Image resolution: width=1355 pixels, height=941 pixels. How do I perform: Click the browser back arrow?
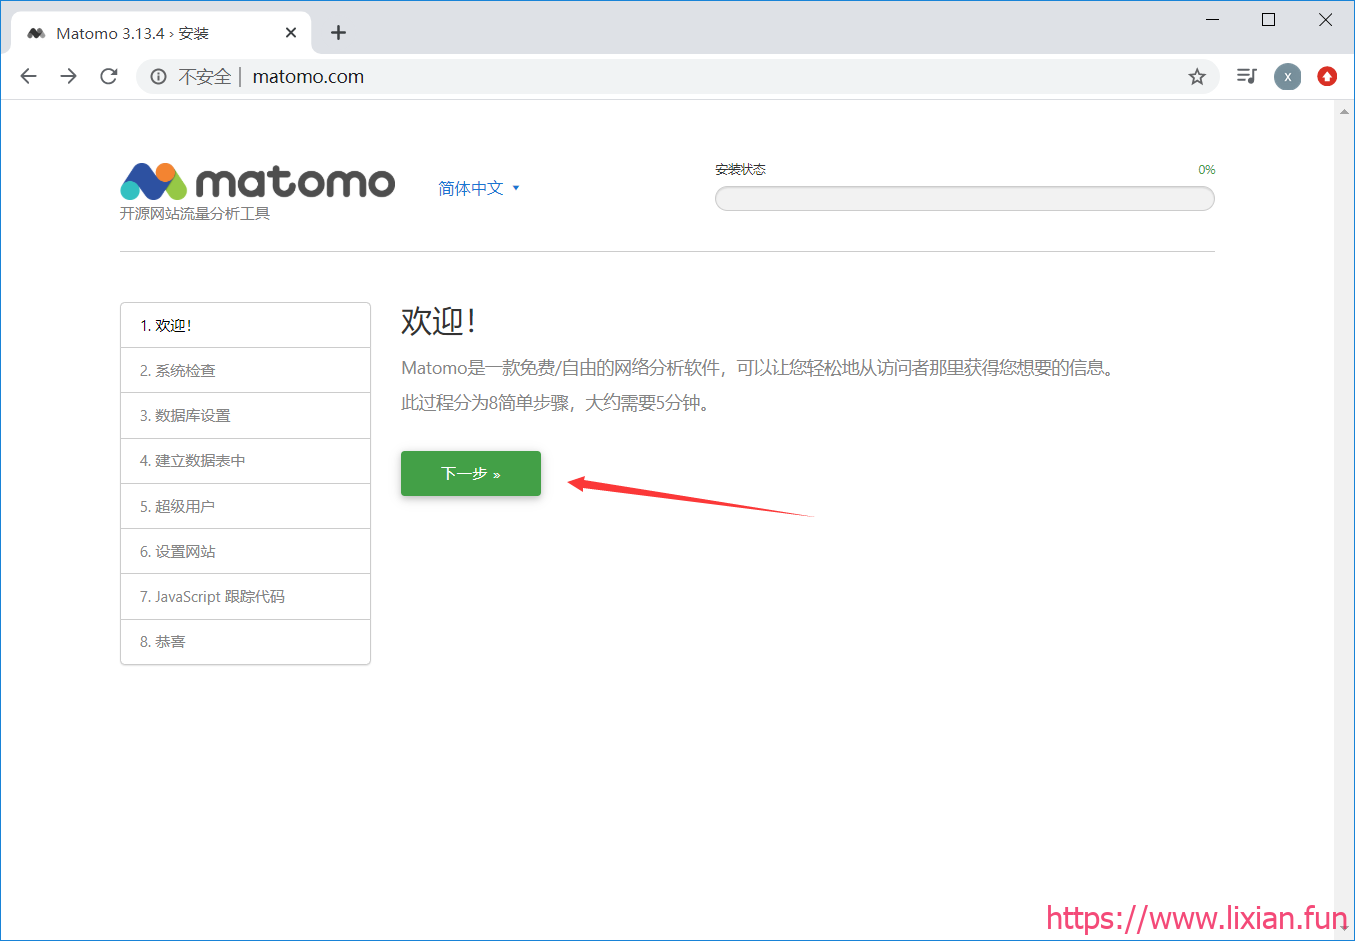click(x=29, y=76)
